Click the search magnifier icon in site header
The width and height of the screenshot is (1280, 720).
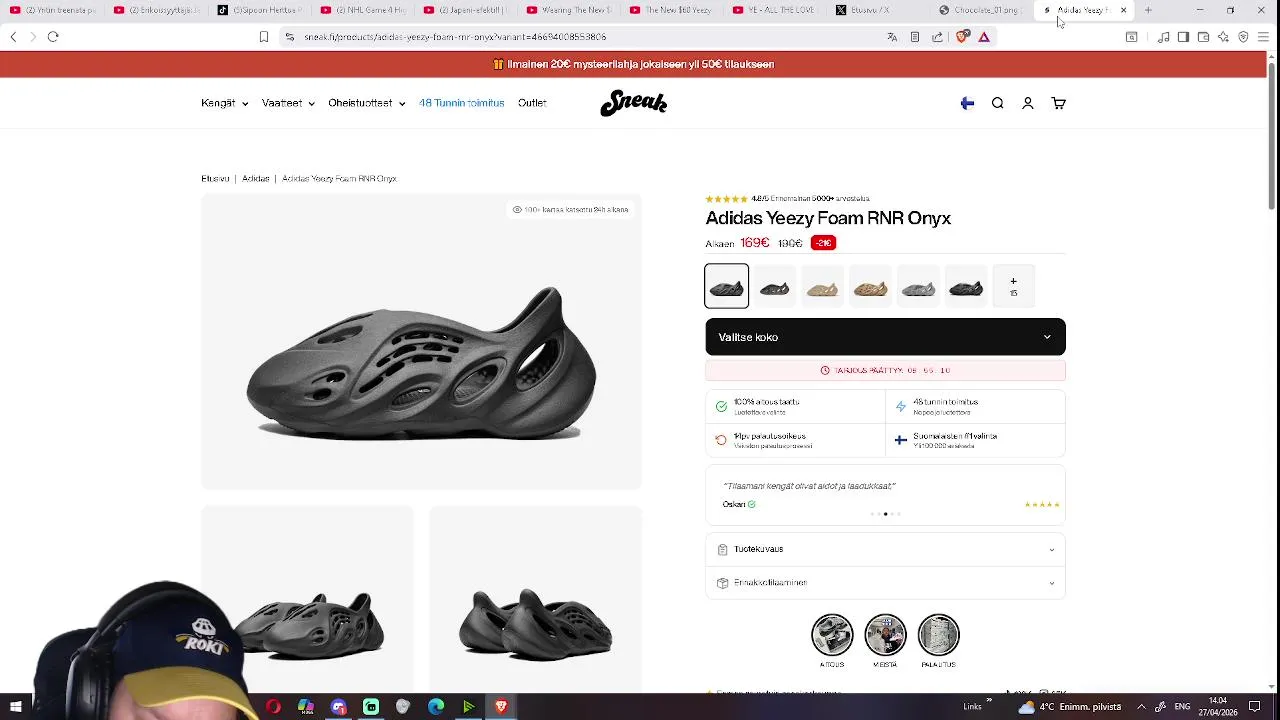coord(997,103)
